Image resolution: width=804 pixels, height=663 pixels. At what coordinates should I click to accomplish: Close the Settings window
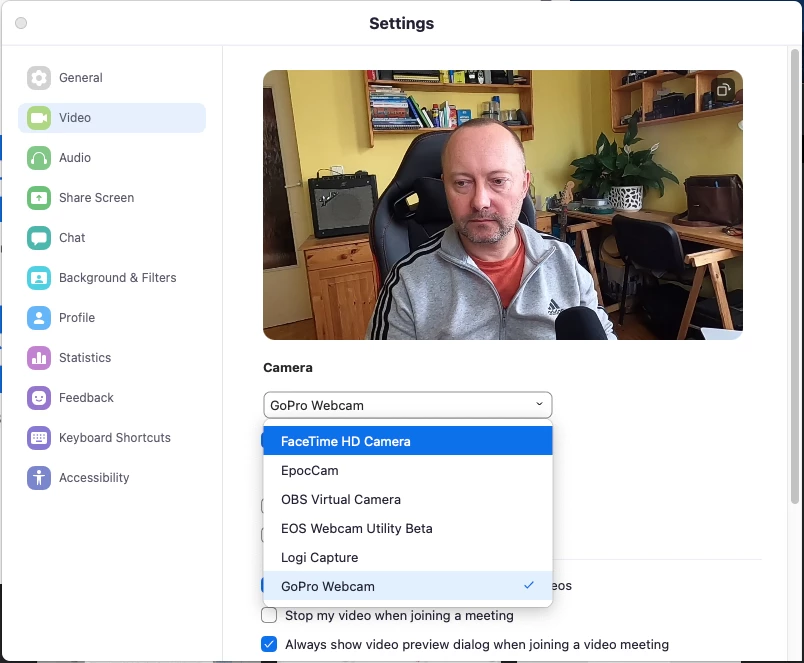[21, 23]
